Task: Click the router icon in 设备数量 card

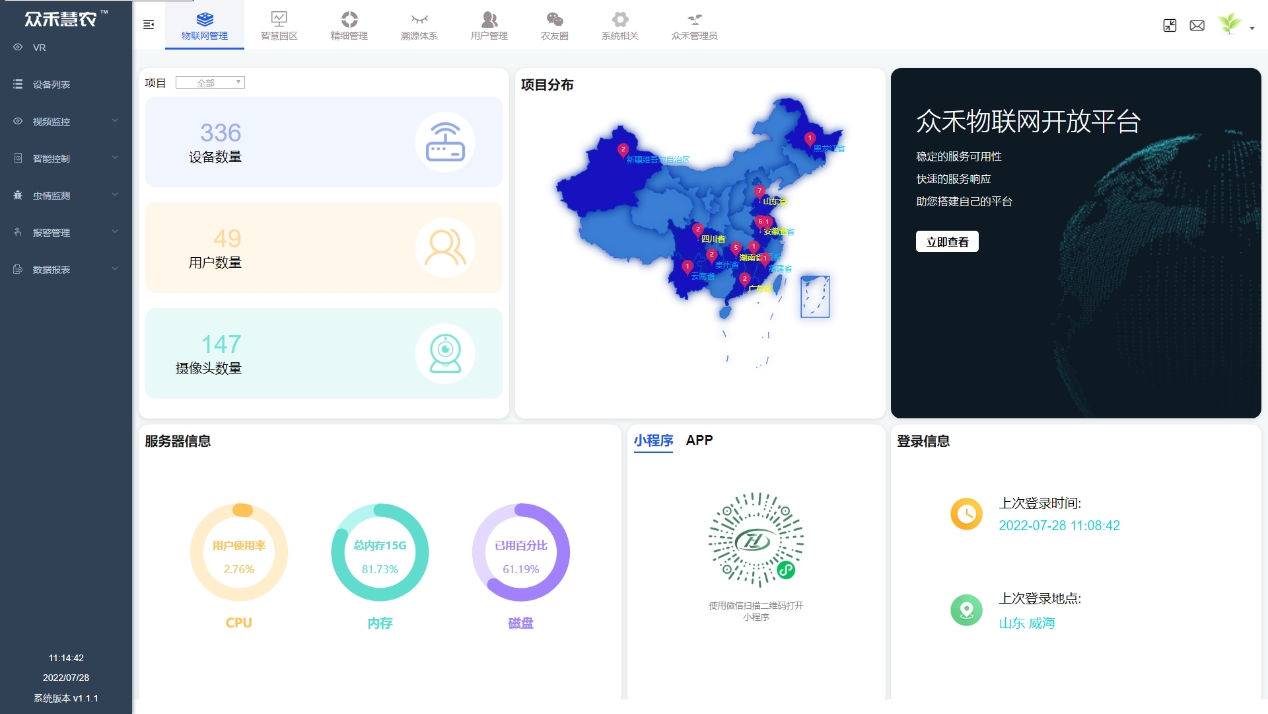Action: tap(445, 142)
